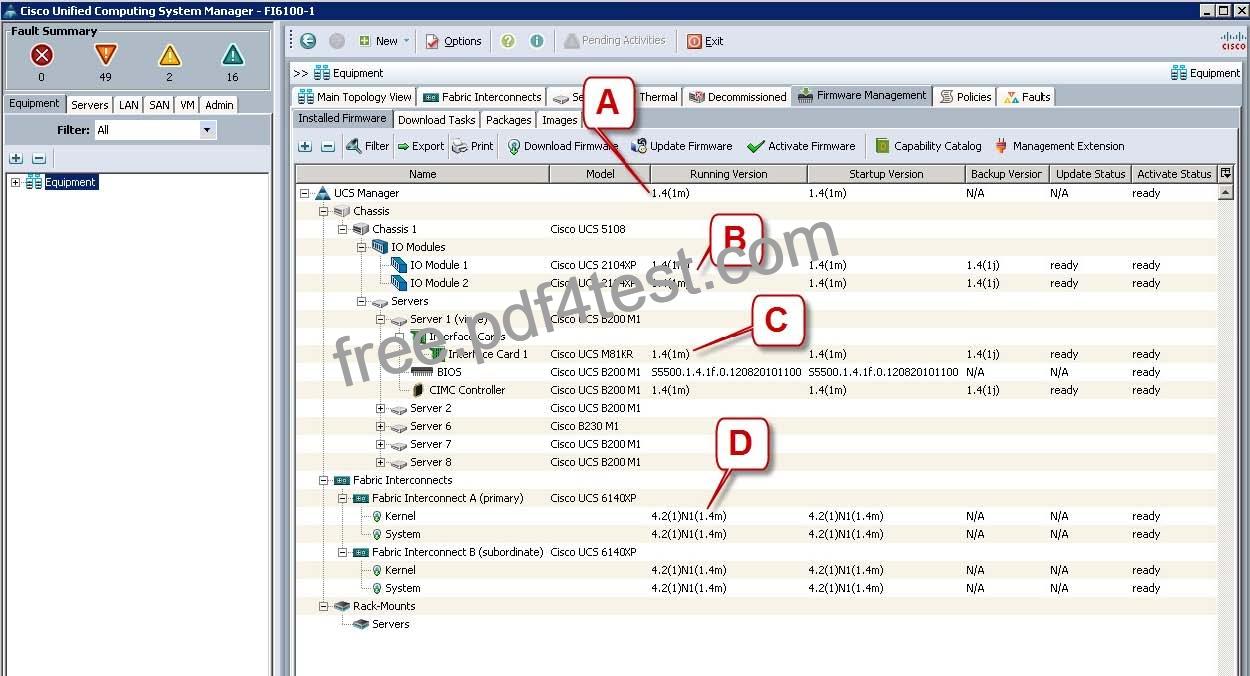Screen dimensions: 1250x676
Task: Open the Faults tab
Action: pos(1027,97)
